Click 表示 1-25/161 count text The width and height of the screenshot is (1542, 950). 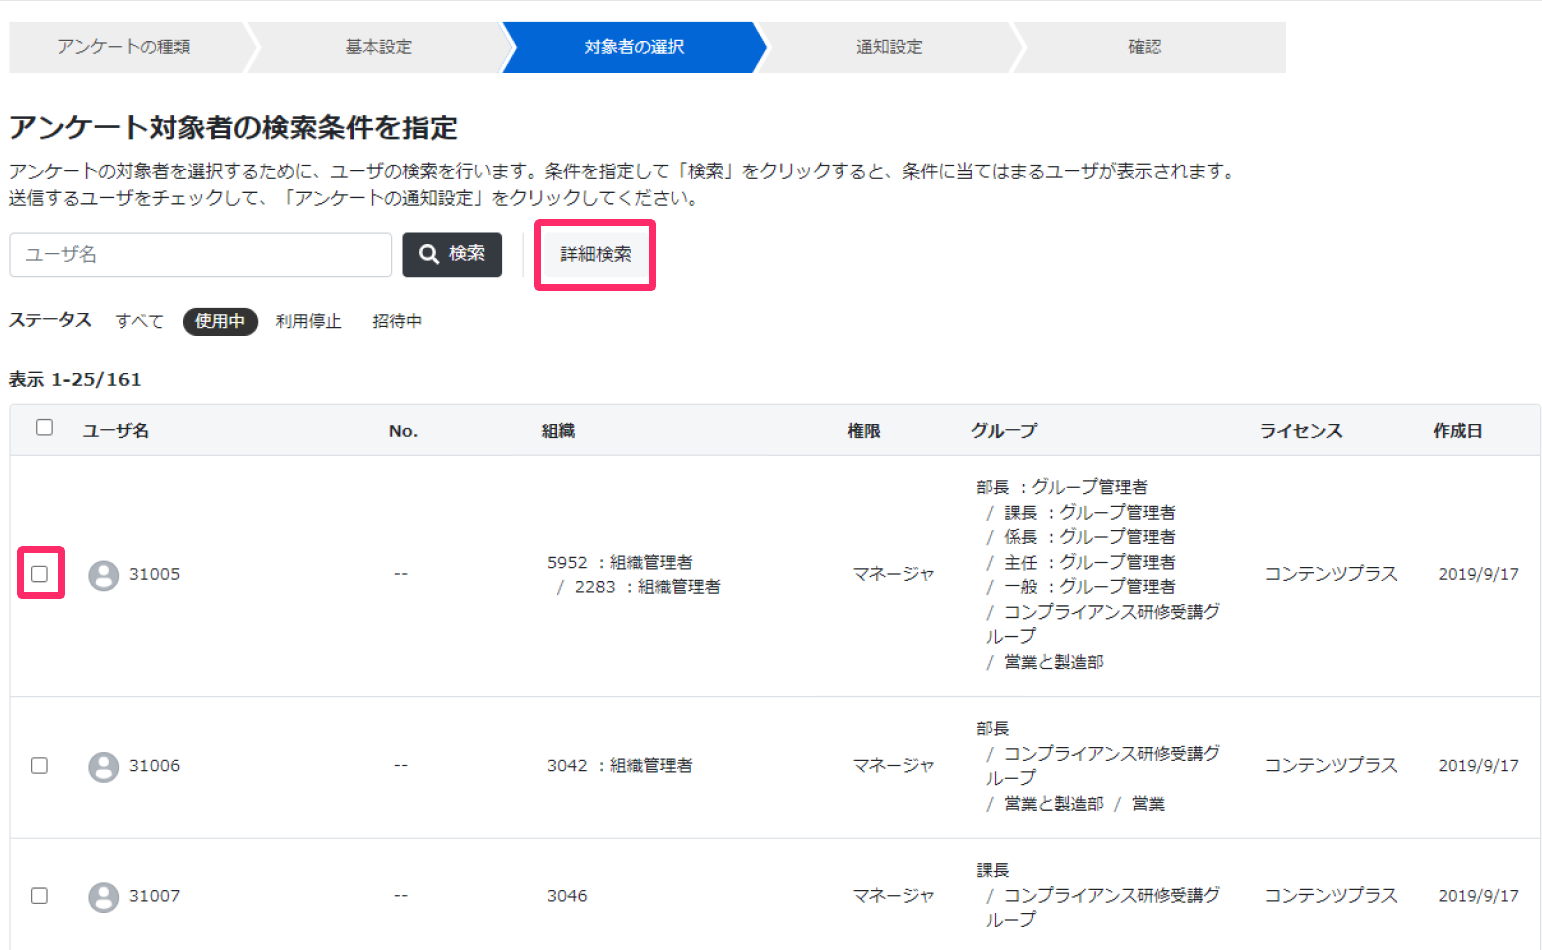tap(75, 379)
